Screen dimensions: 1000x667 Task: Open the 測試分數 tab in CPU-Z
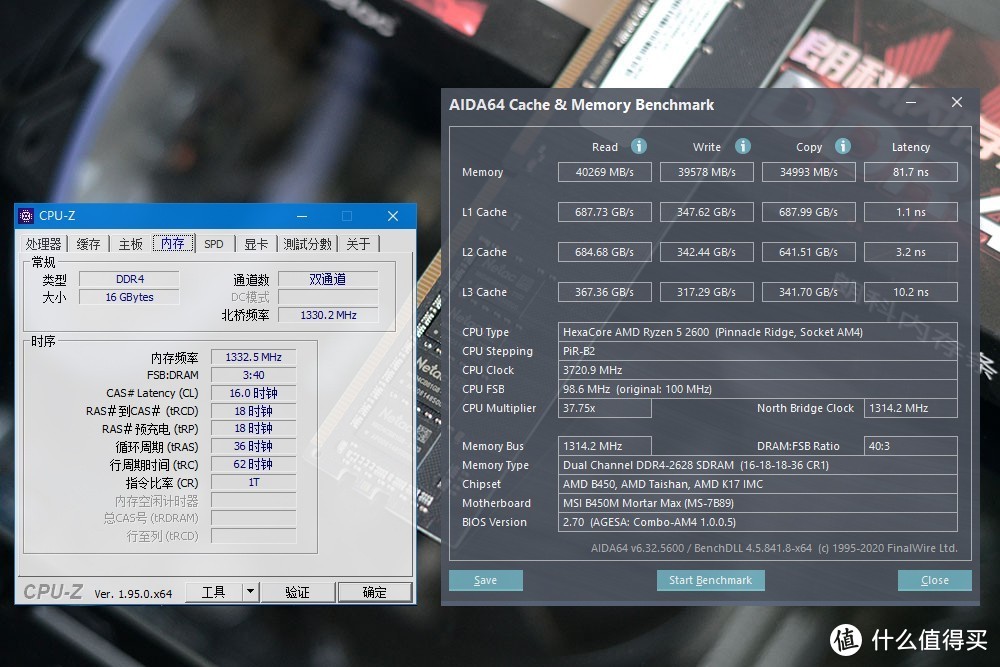click(308, 244)
